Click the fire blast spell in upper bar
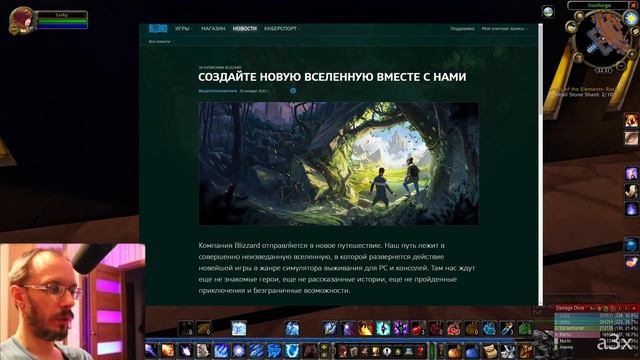640x360 pixels. [366, 328]
